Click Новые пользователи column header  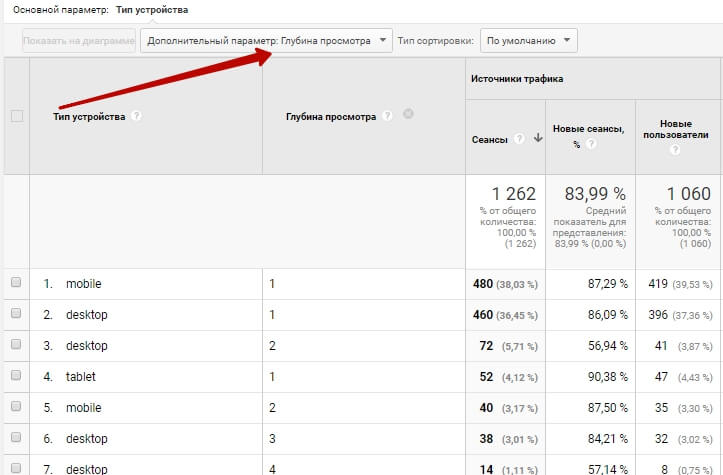pyautogui.click(x=675, y=127)
